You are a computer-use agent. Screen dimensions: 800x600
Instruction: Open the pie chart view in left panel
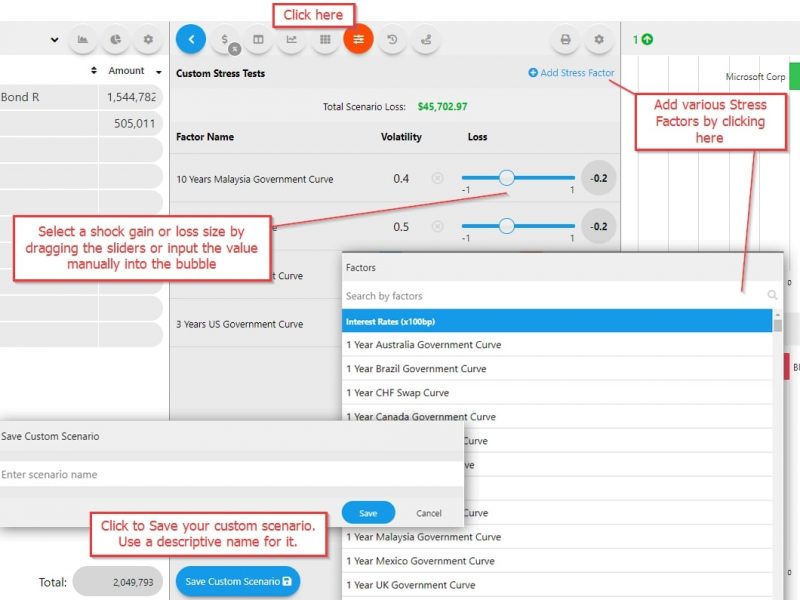tap(115, 40)
